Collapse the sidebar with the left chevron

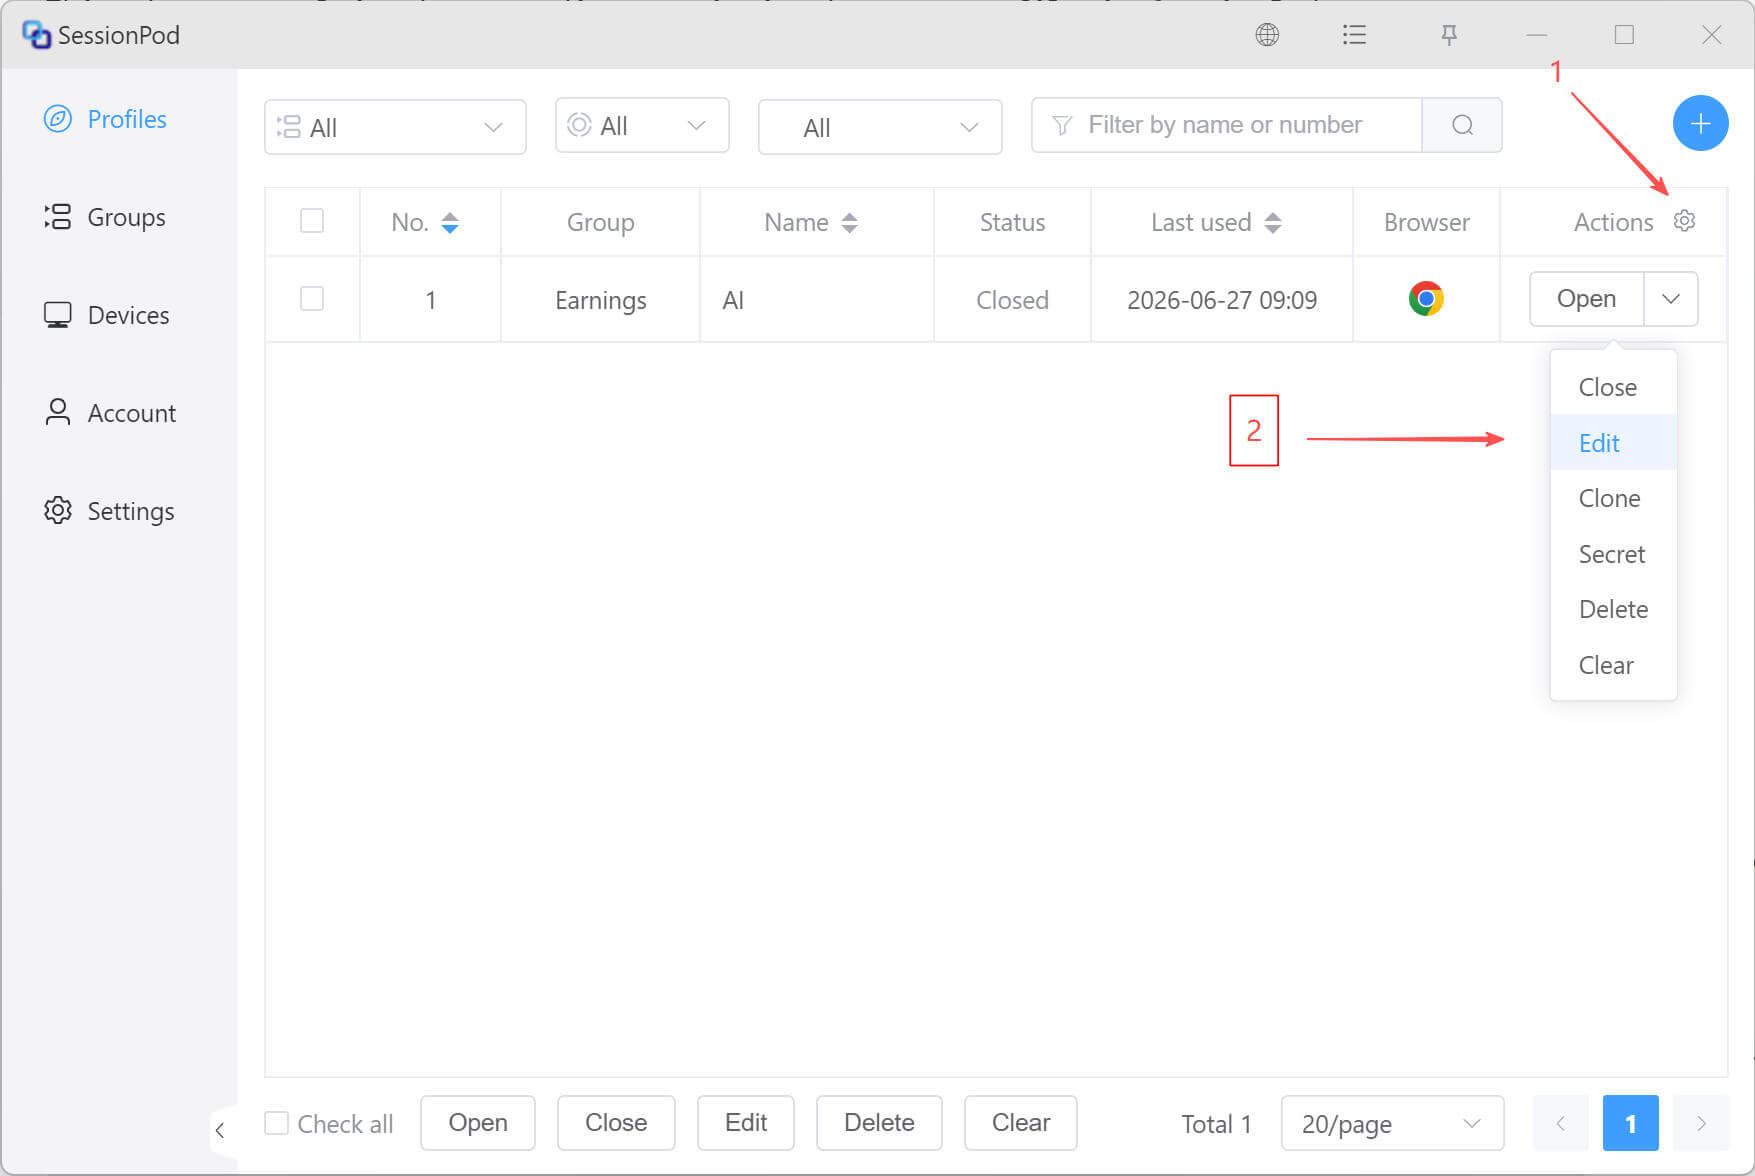tap(220, 1131)
